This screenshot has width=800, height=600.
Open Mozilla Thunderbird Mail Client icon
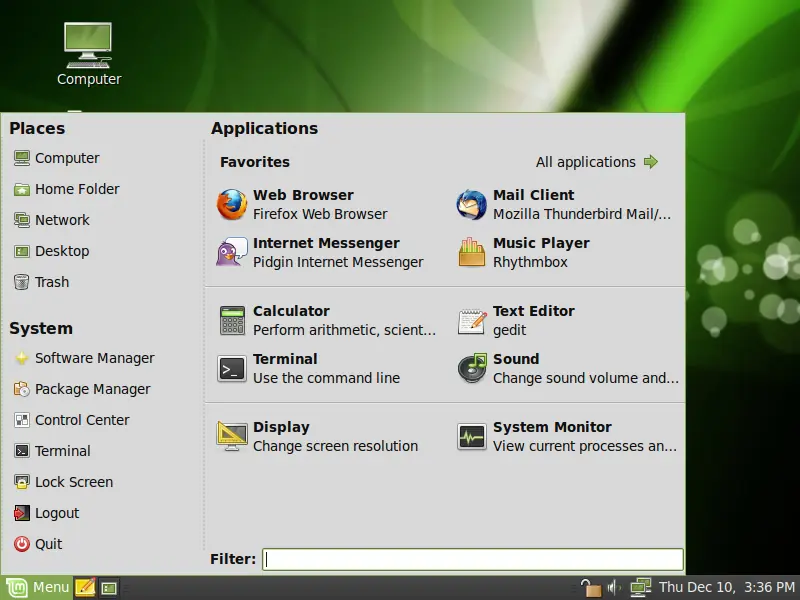[x=471, y=204]
